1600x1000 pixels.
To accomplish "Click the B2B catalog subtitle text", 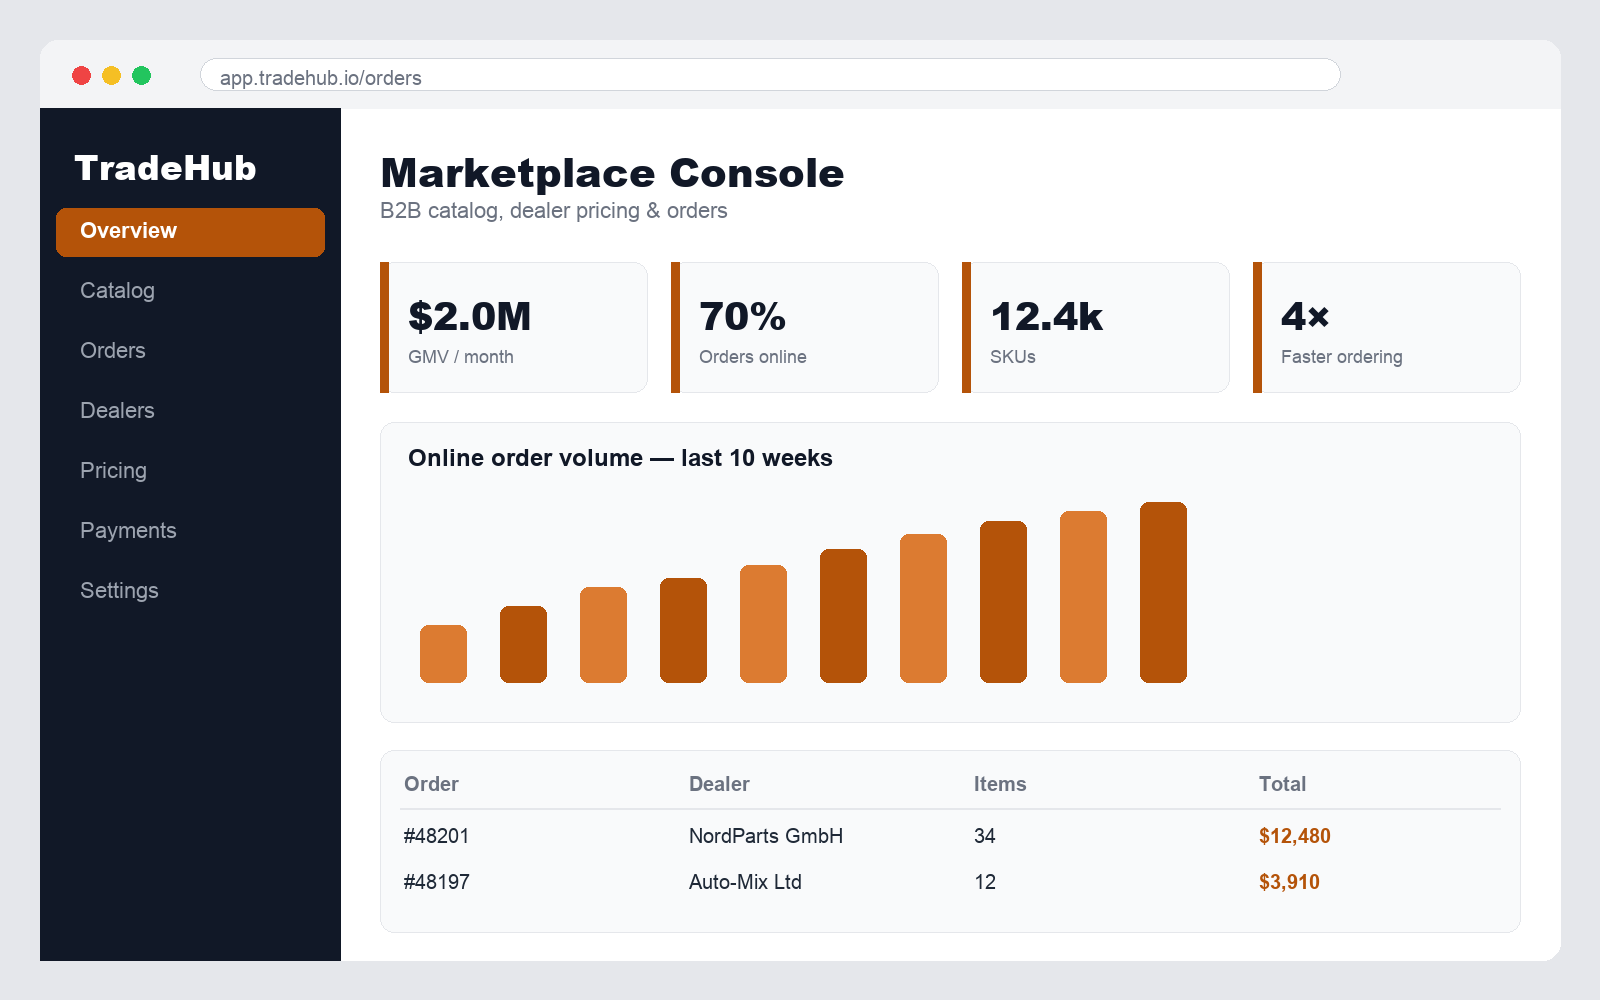I will point(553,211).
